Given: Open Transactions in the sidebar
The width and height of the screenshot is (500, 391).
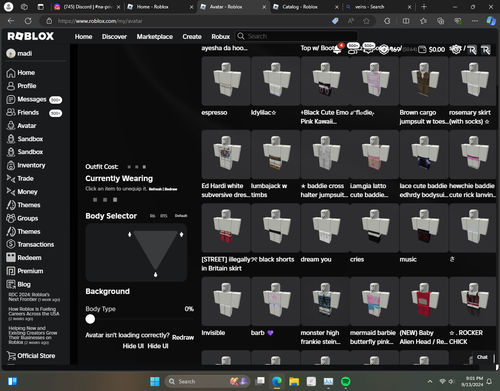Looking at the screenshot, I should point(30,244).
